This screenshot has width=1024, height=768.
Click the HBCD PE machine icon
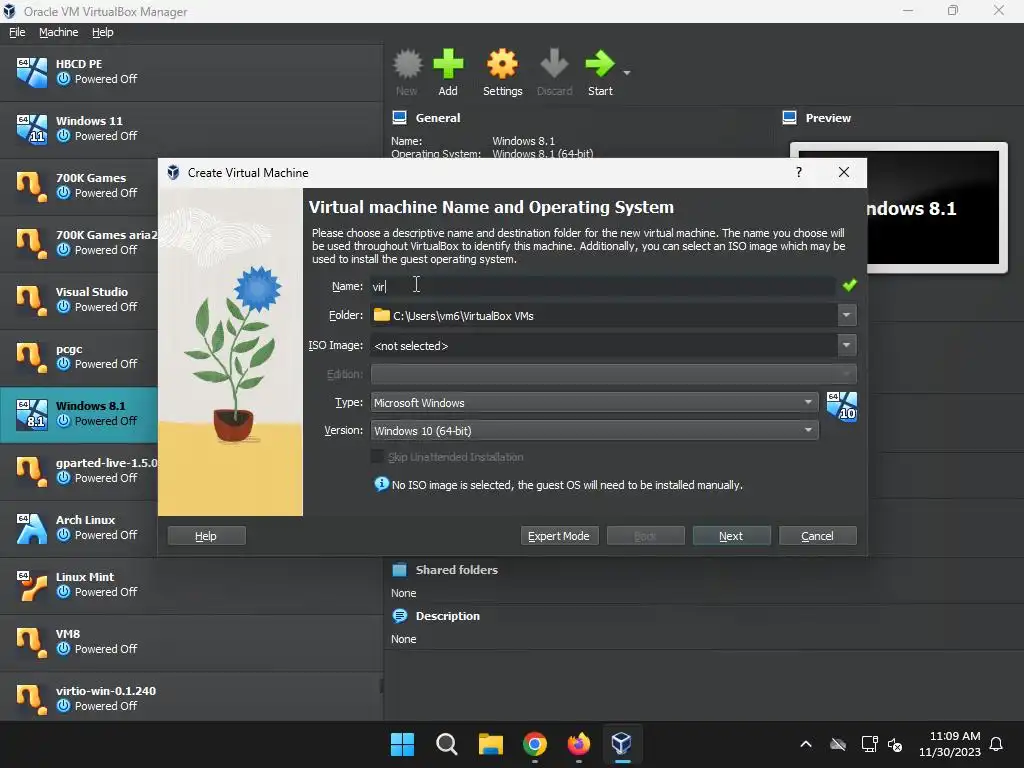coord(32,72)
